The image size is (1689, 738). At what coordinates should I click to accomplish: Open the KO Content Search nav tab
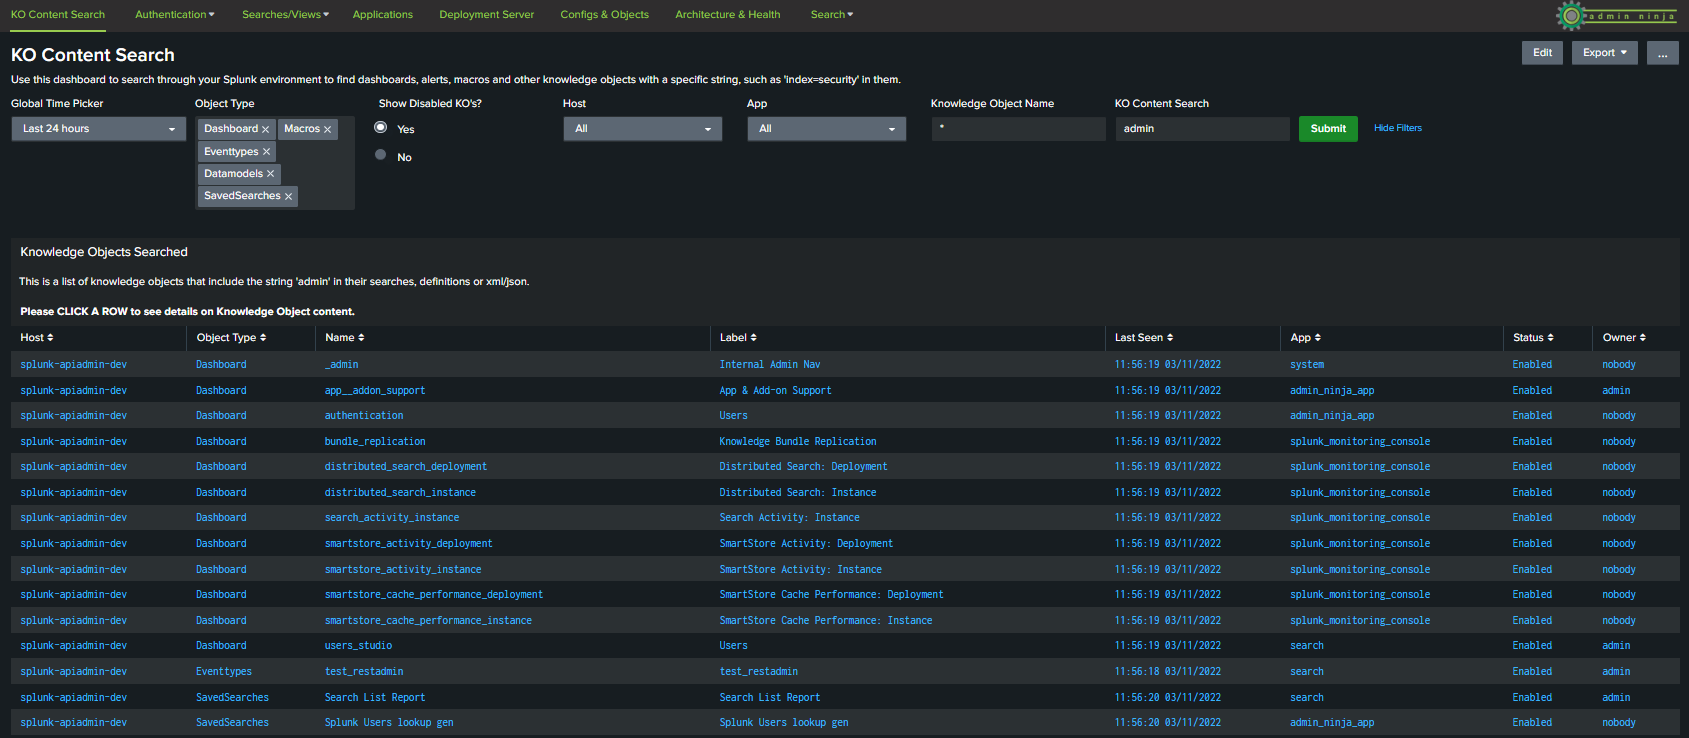[58, 15]
